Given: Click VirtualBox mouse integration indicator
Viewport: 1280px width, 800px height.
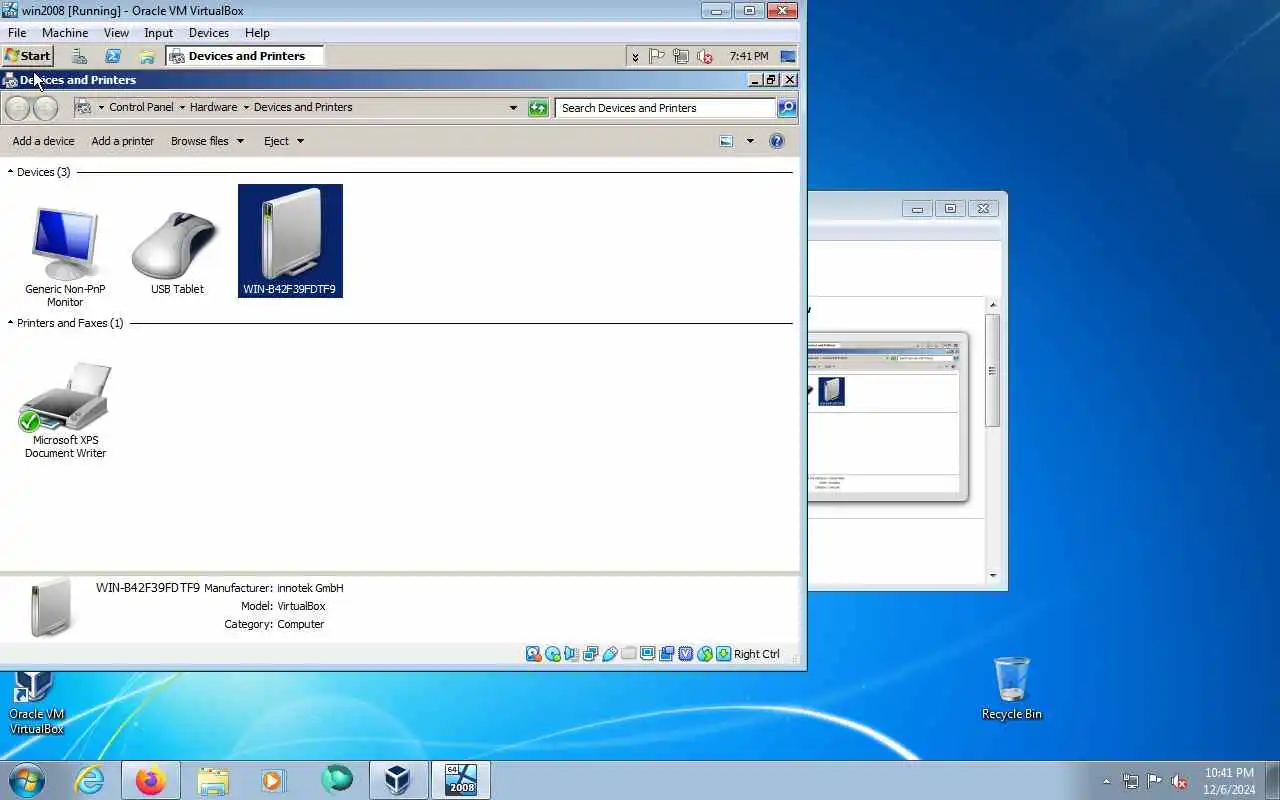Looking at the screenshot, I should [705, 654].
